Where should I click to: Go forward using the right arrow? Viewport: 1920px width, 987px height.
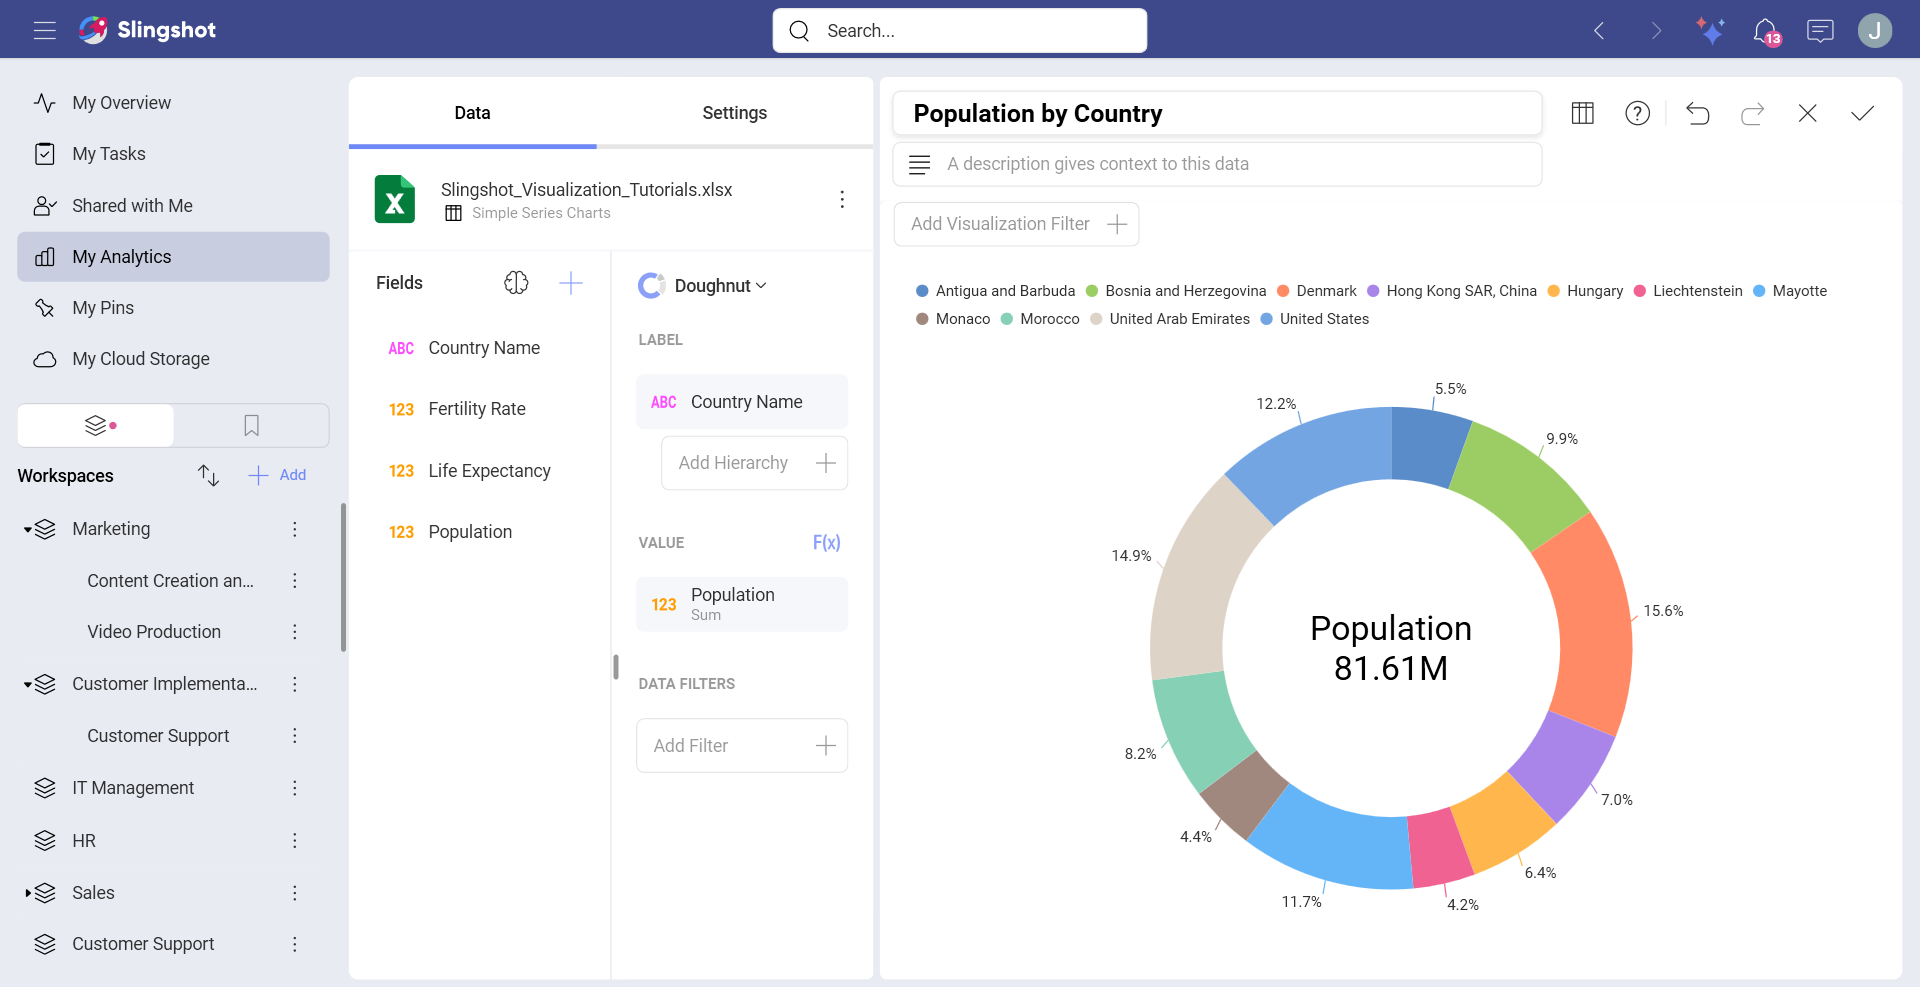(x=1656, y=31)
